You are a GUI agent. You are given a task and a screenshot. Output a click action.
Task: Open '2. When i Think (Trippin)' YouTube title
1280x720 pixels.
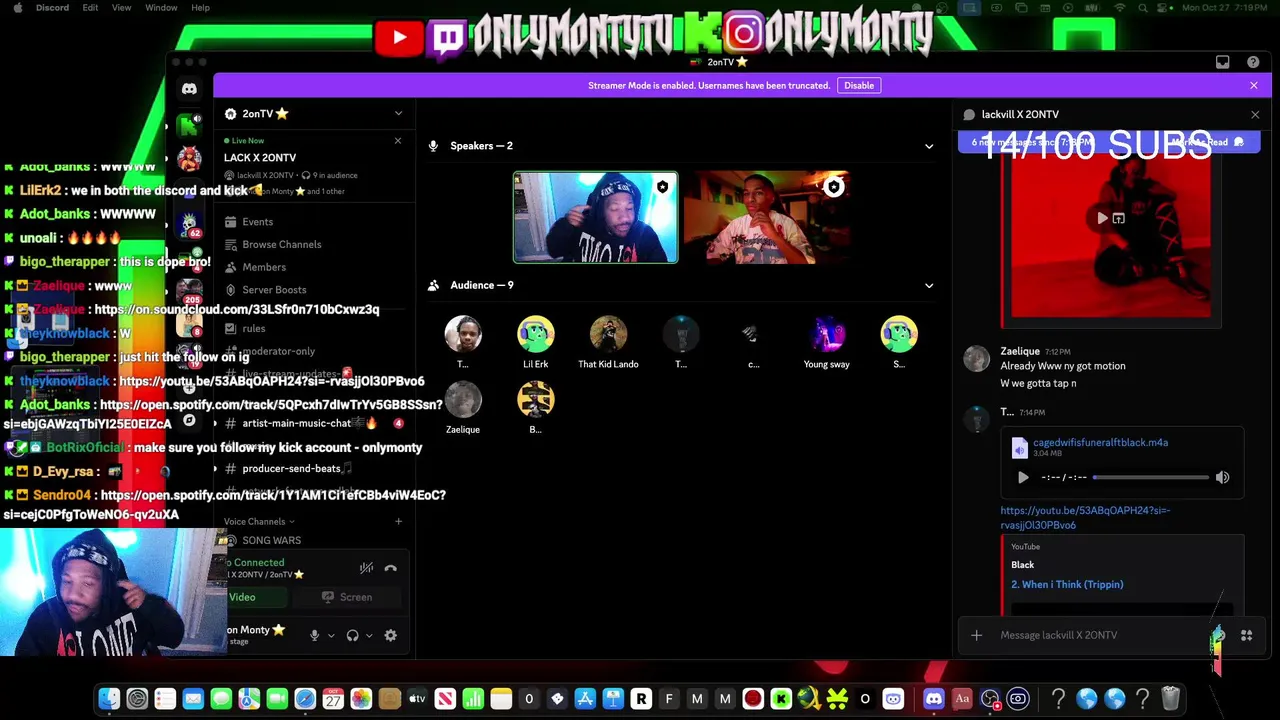[x=1067, y=584]
